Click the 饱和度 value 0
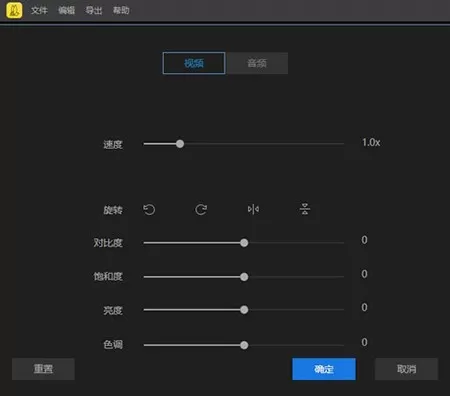 pos(364,274)
